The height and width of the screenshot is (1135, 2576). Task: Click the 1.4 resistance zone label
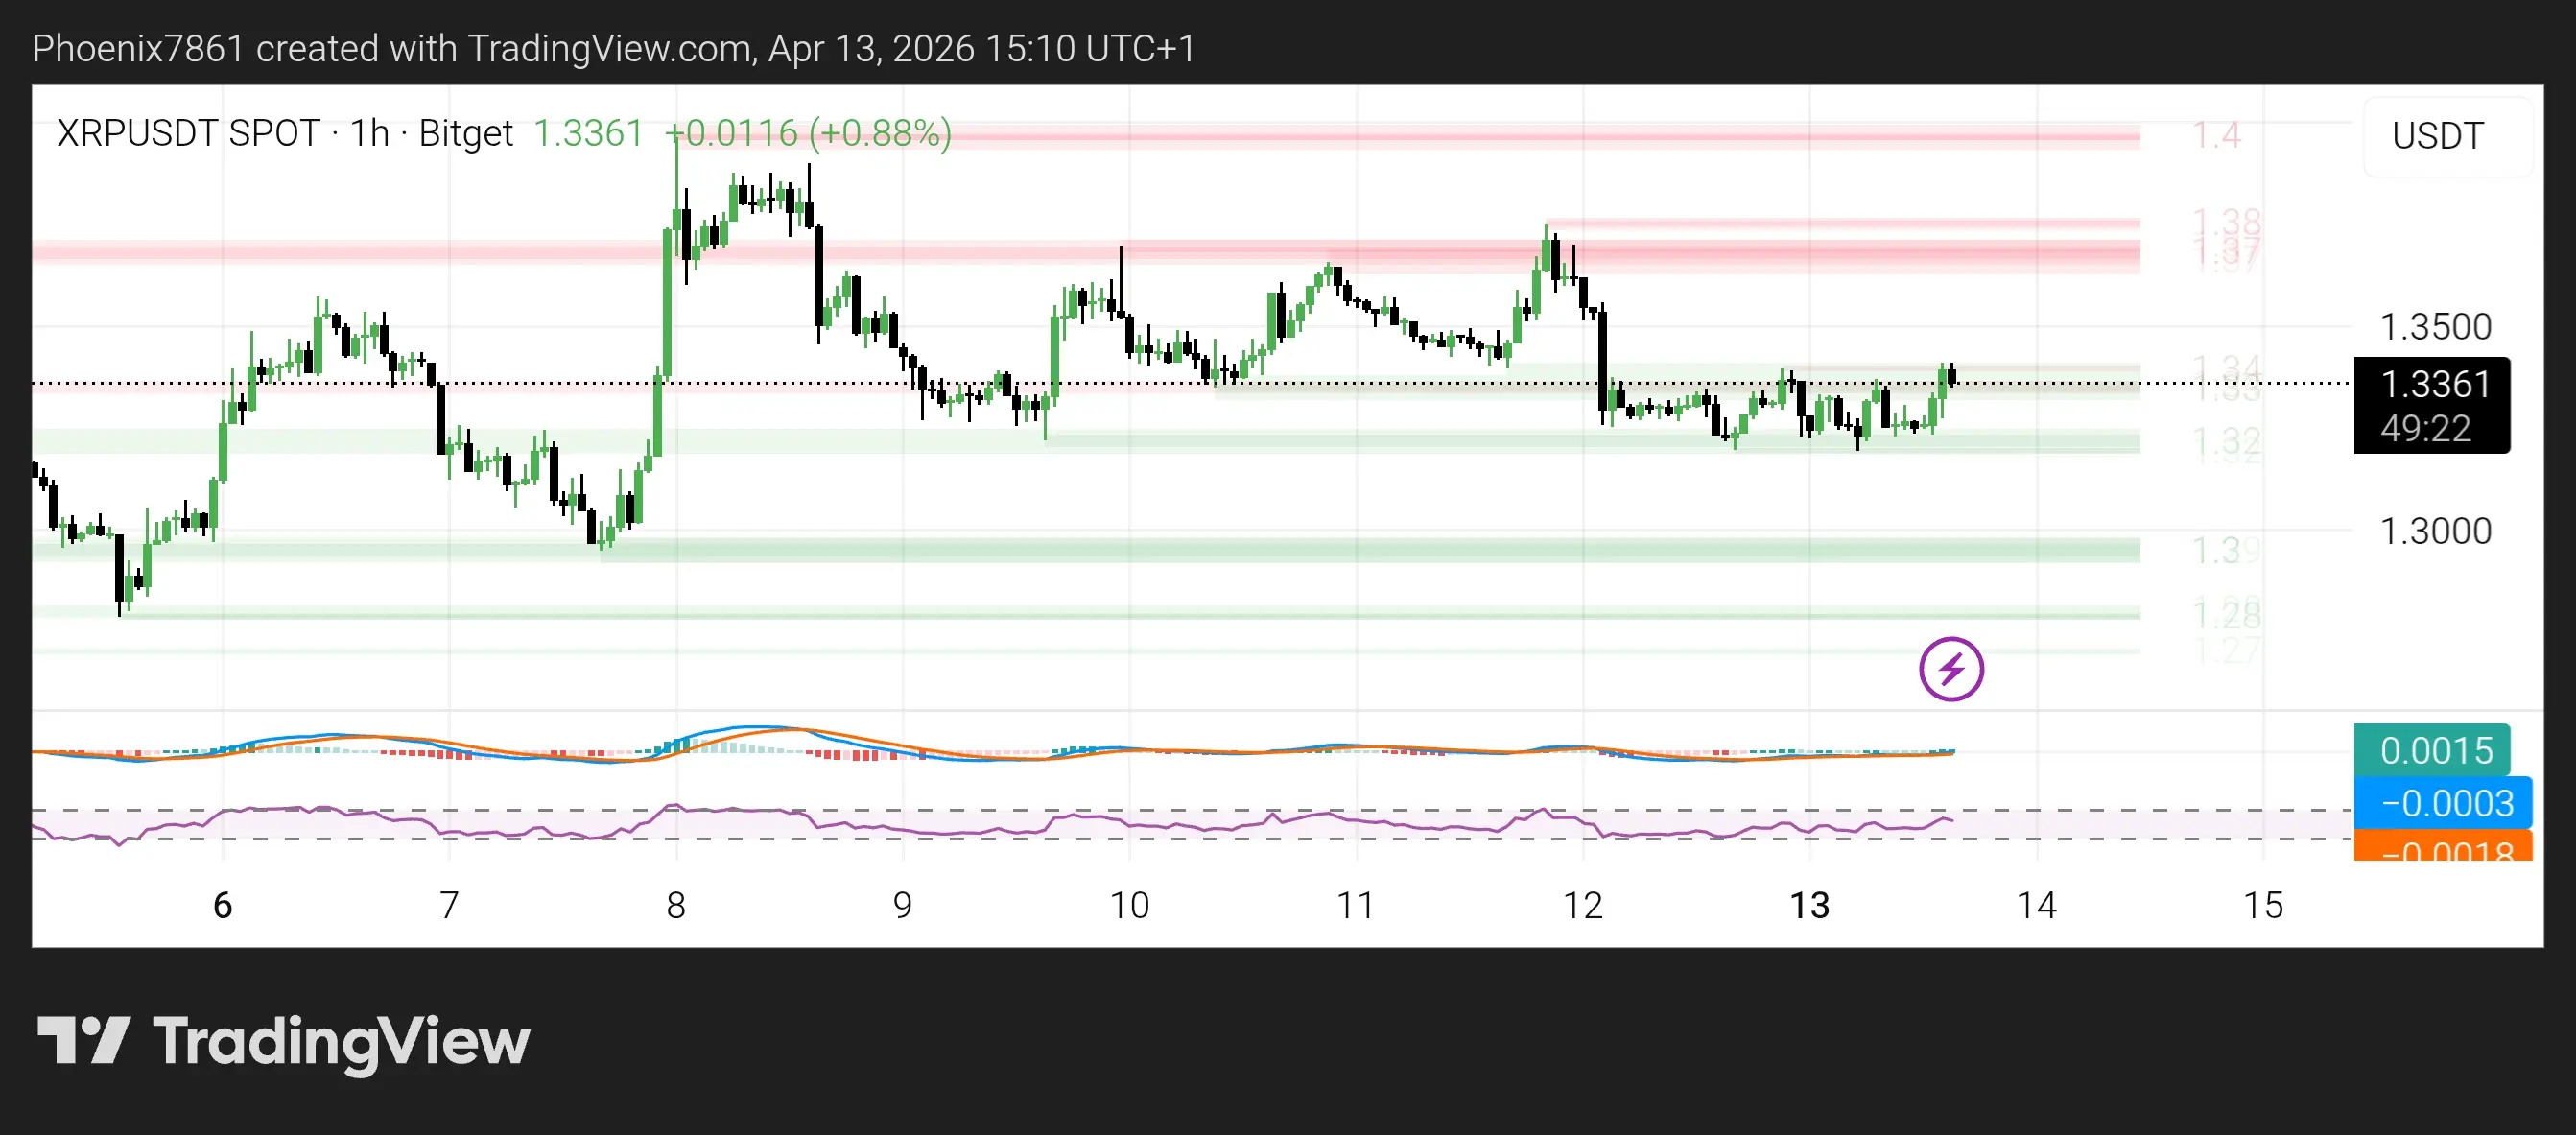pos(2216,135)
